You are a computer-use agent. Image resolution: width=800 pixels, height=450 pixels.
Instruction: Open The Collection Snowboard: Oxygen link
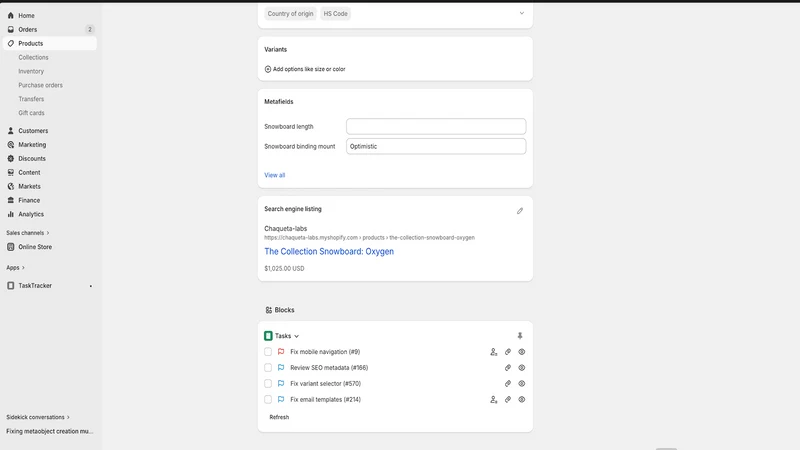pos(329,252)
